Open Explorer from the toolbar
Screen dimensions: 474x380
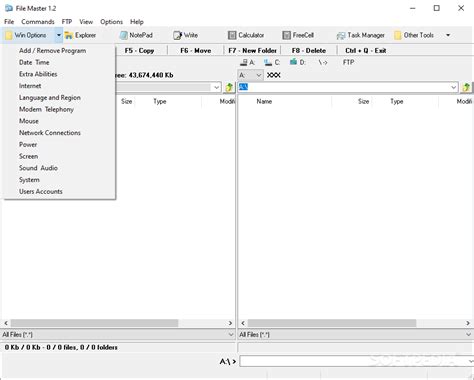80,35
